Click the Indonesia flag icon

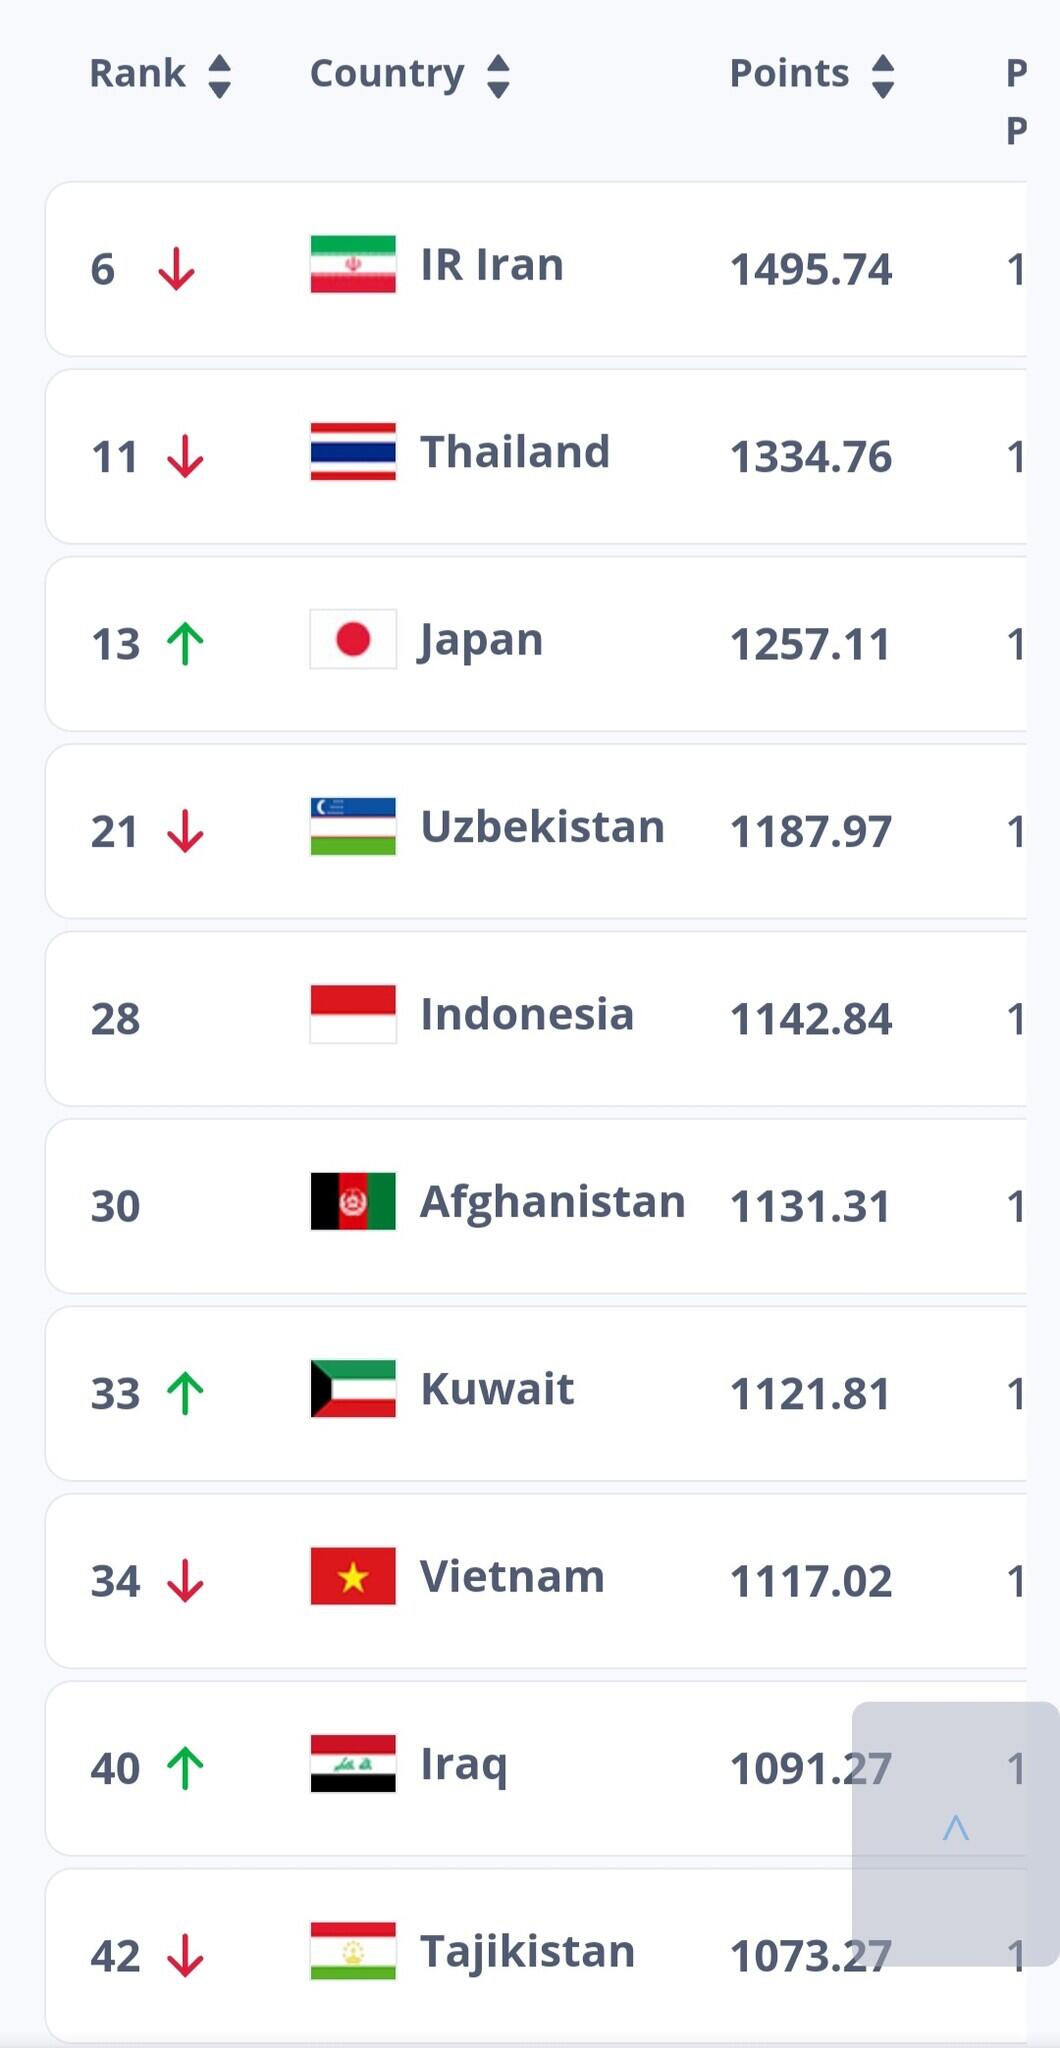click(x=353, y=1014)
